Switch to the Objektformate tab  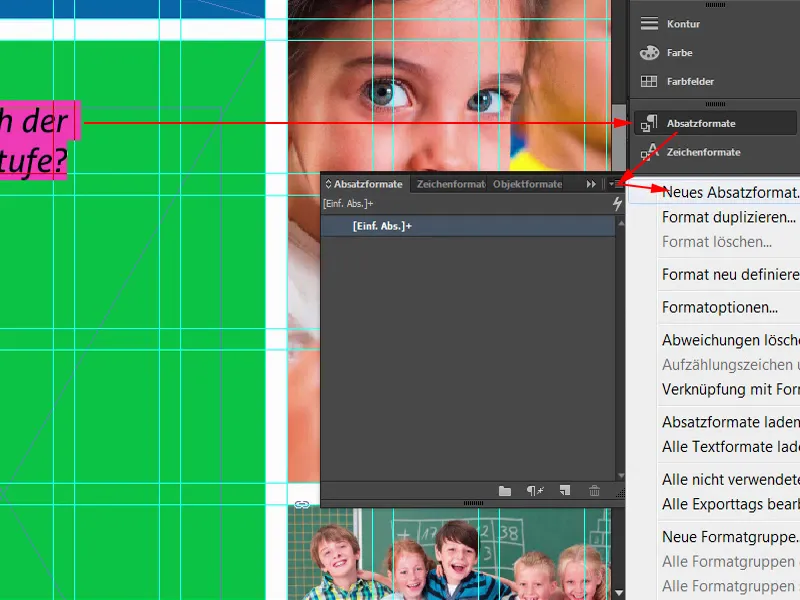[x=527, y=184]
